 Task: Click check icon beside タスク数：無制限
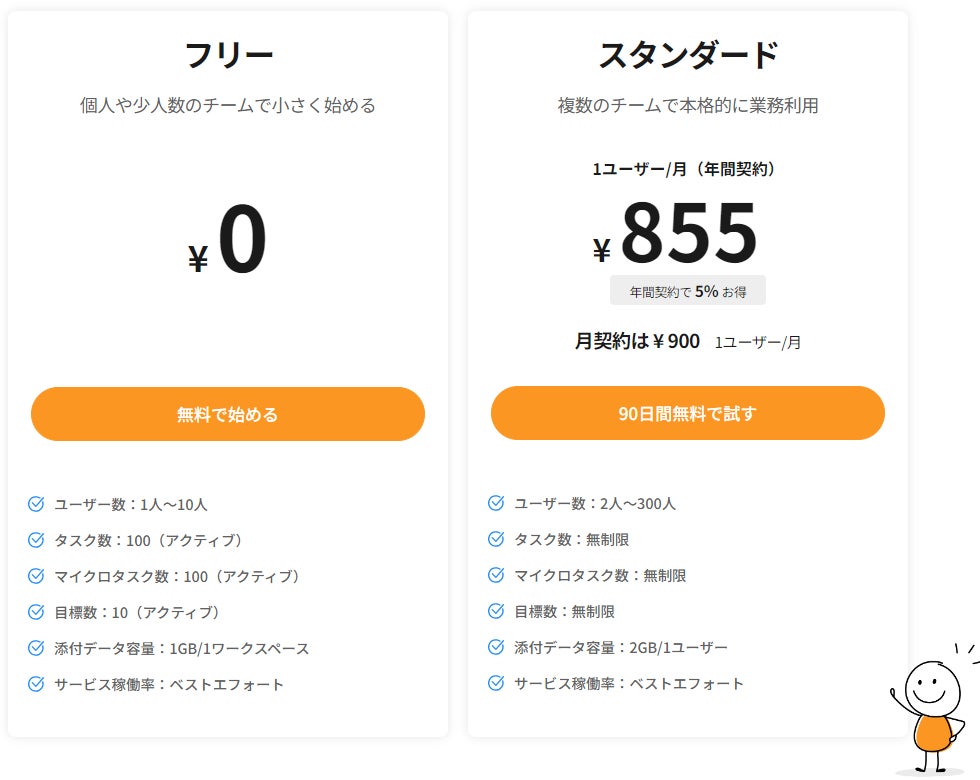(496, 539)
